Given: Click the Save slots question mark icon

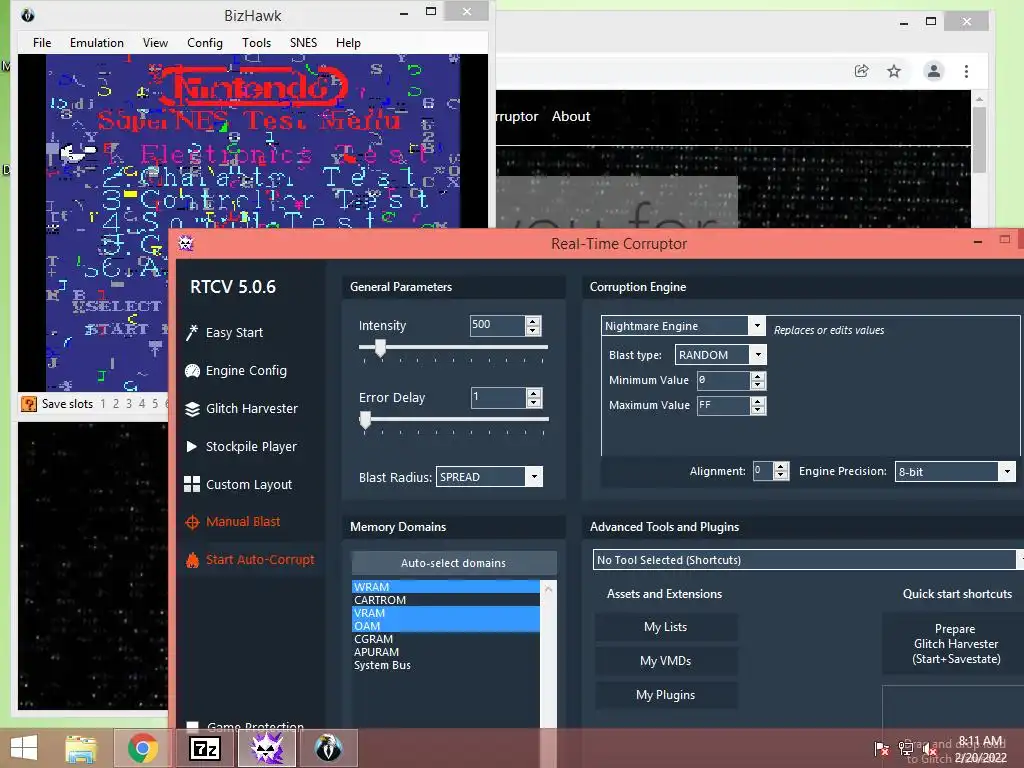Looking at the screenshot, I should pos(29,404).
